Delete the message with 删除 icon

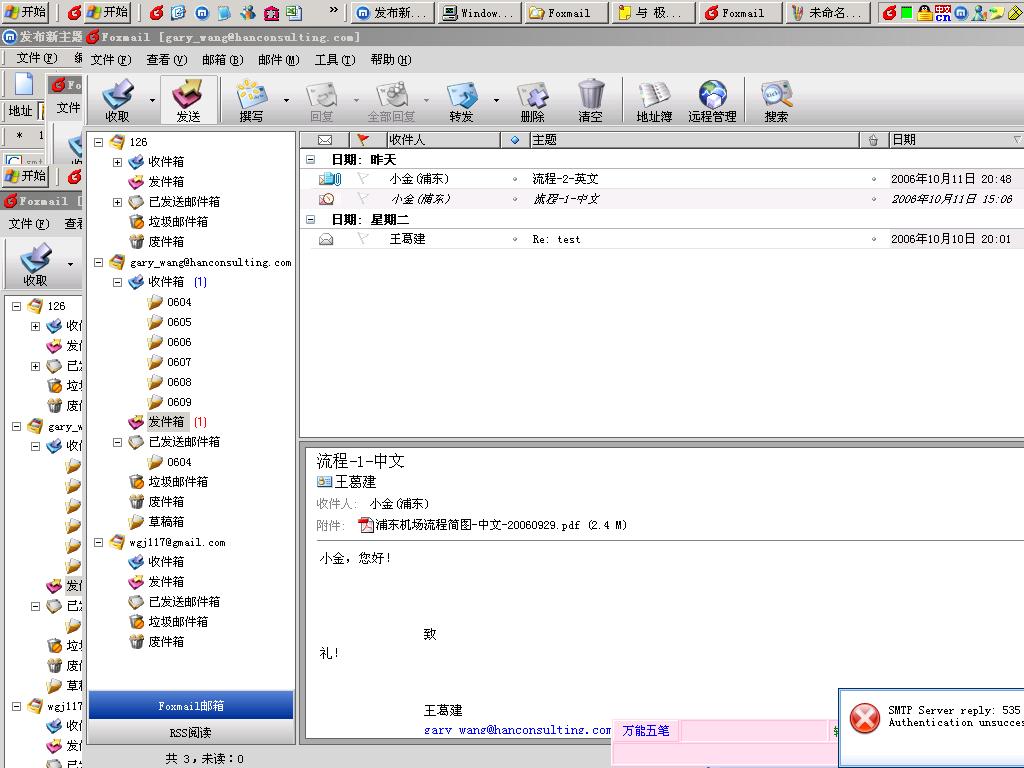pos(532,99)
